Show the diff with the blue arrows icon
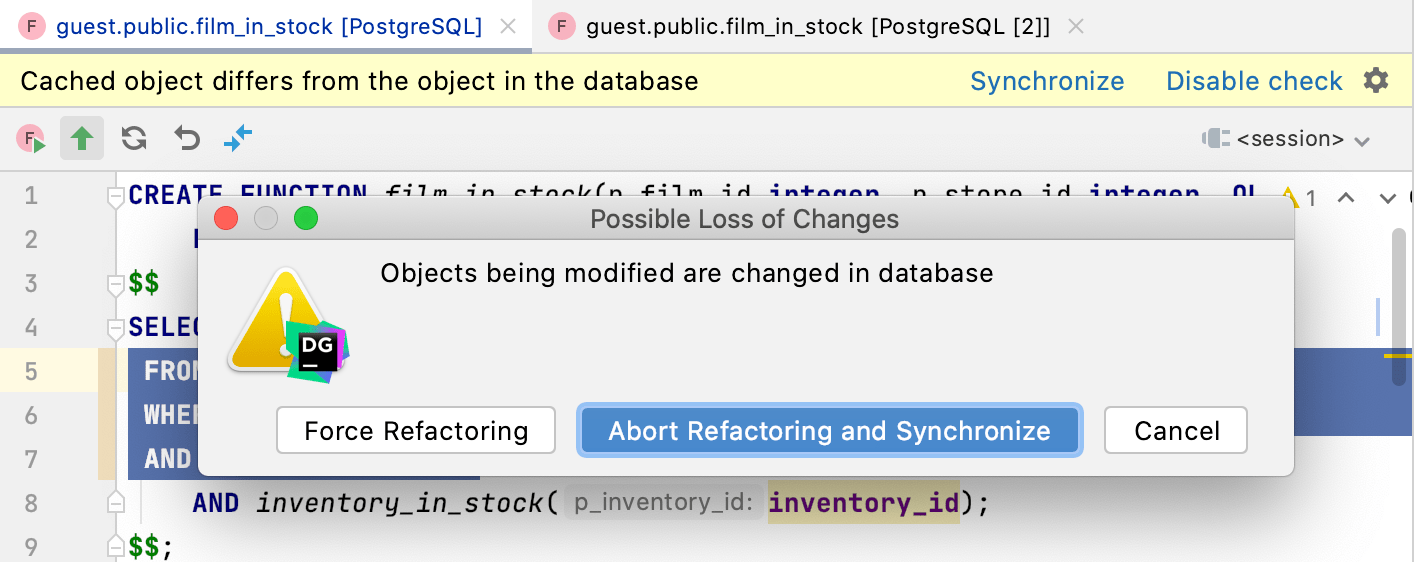The width and height of the screenshot is (1414, 562). tap(238, 138)
